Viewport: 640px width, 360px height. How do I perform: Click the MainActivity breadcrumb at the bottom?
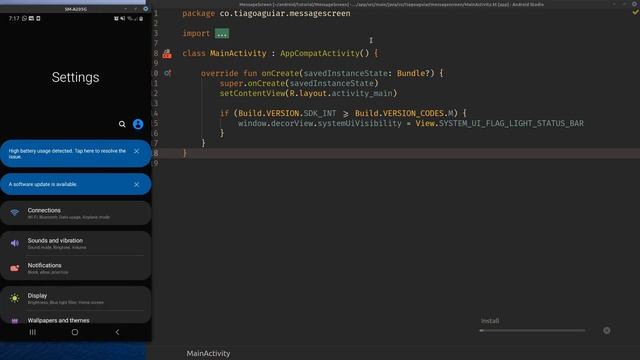[x=208, y=353]
